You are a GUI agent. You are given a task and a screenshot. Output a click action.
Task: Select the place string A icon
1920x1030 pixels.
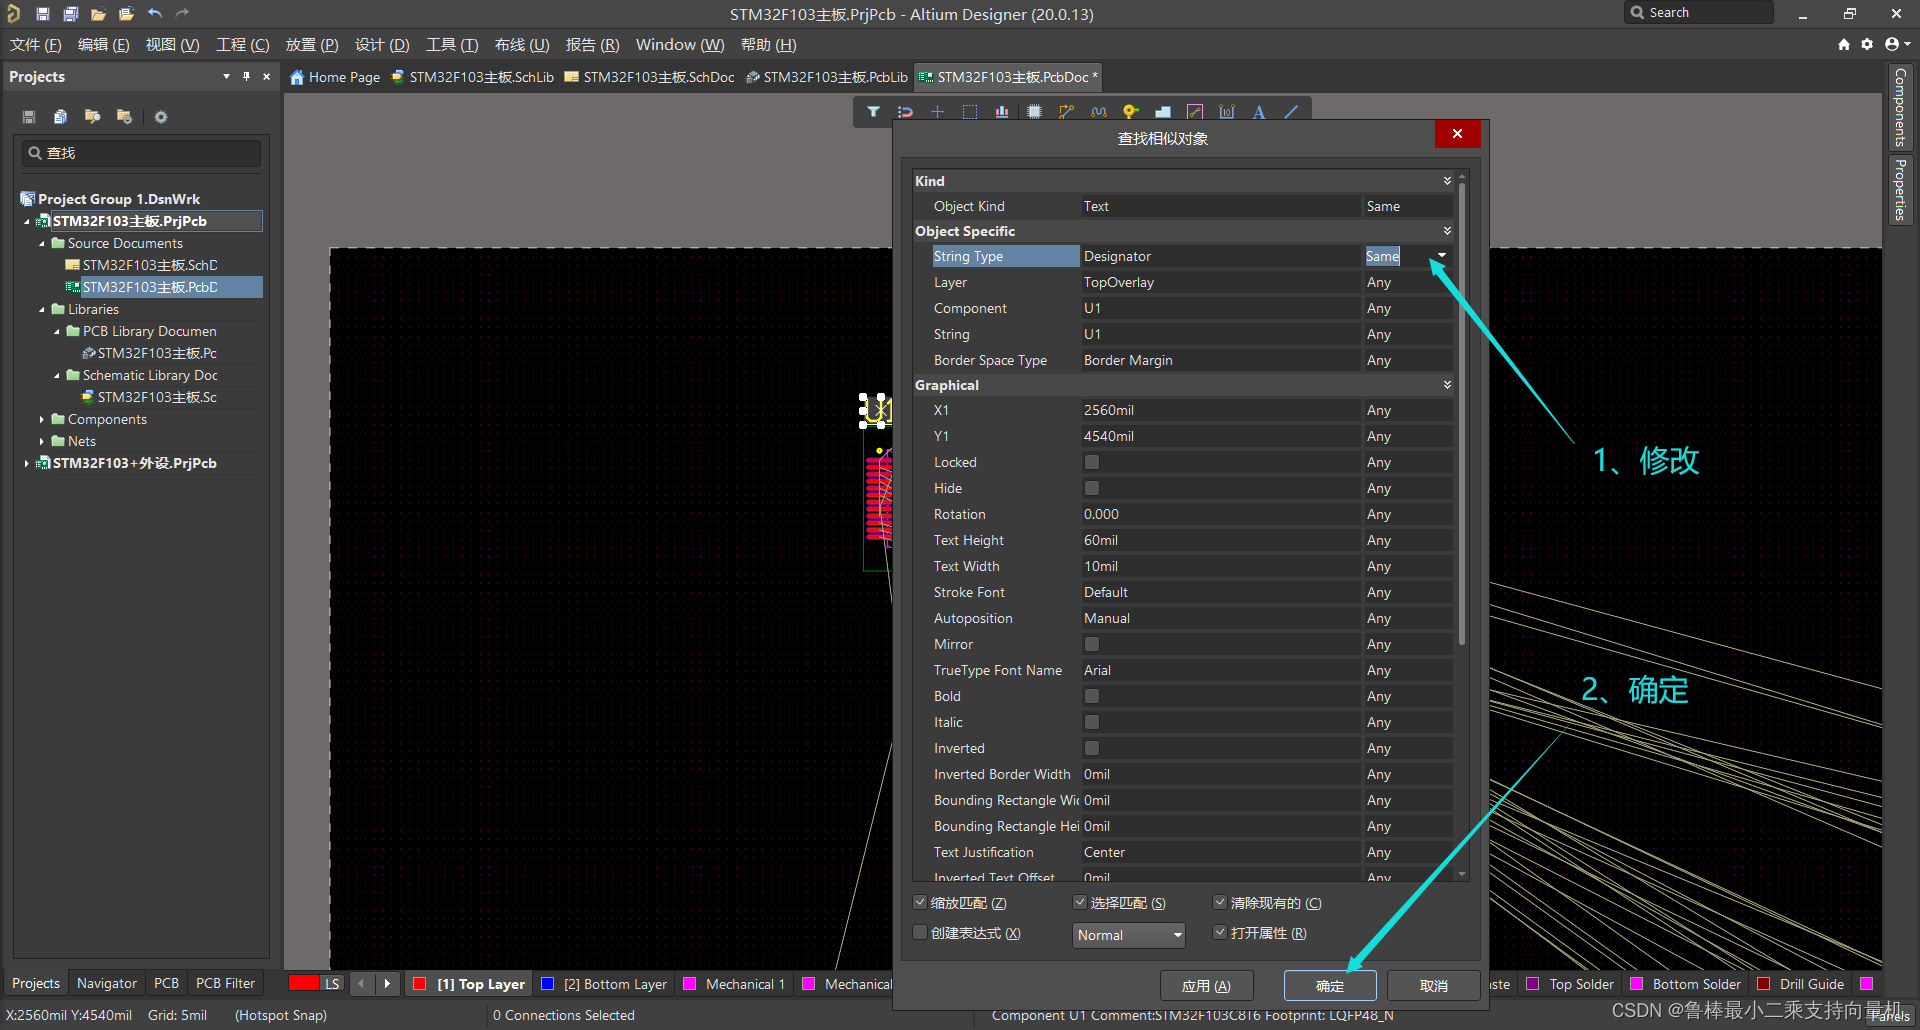[1259, 112]
